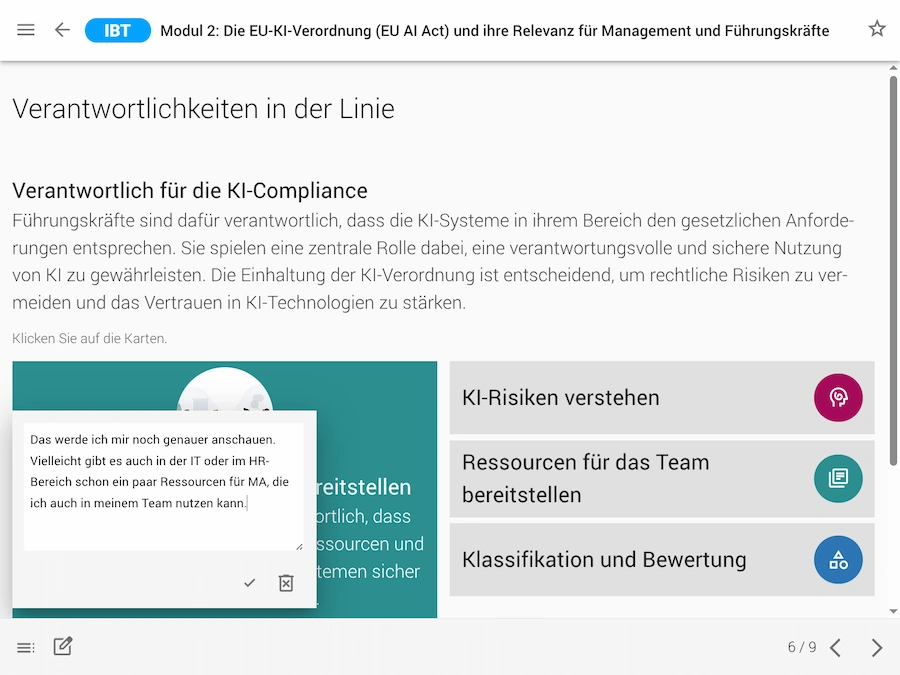Click the magenta head icon for KI-Risiken

click(x=838, y=397)
